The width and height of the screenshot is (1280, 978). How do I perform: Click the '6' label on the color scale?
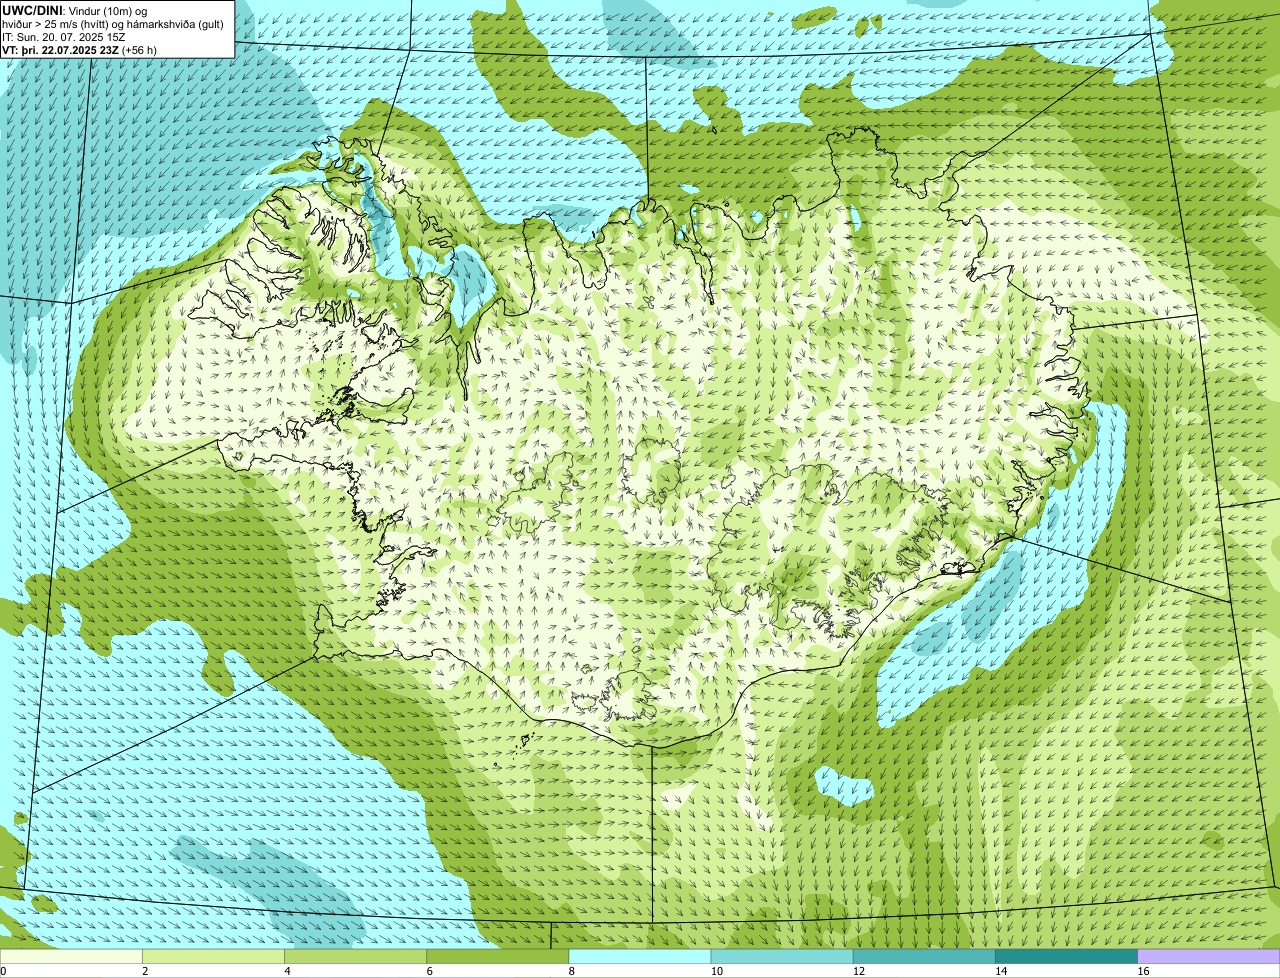point(430,971)
